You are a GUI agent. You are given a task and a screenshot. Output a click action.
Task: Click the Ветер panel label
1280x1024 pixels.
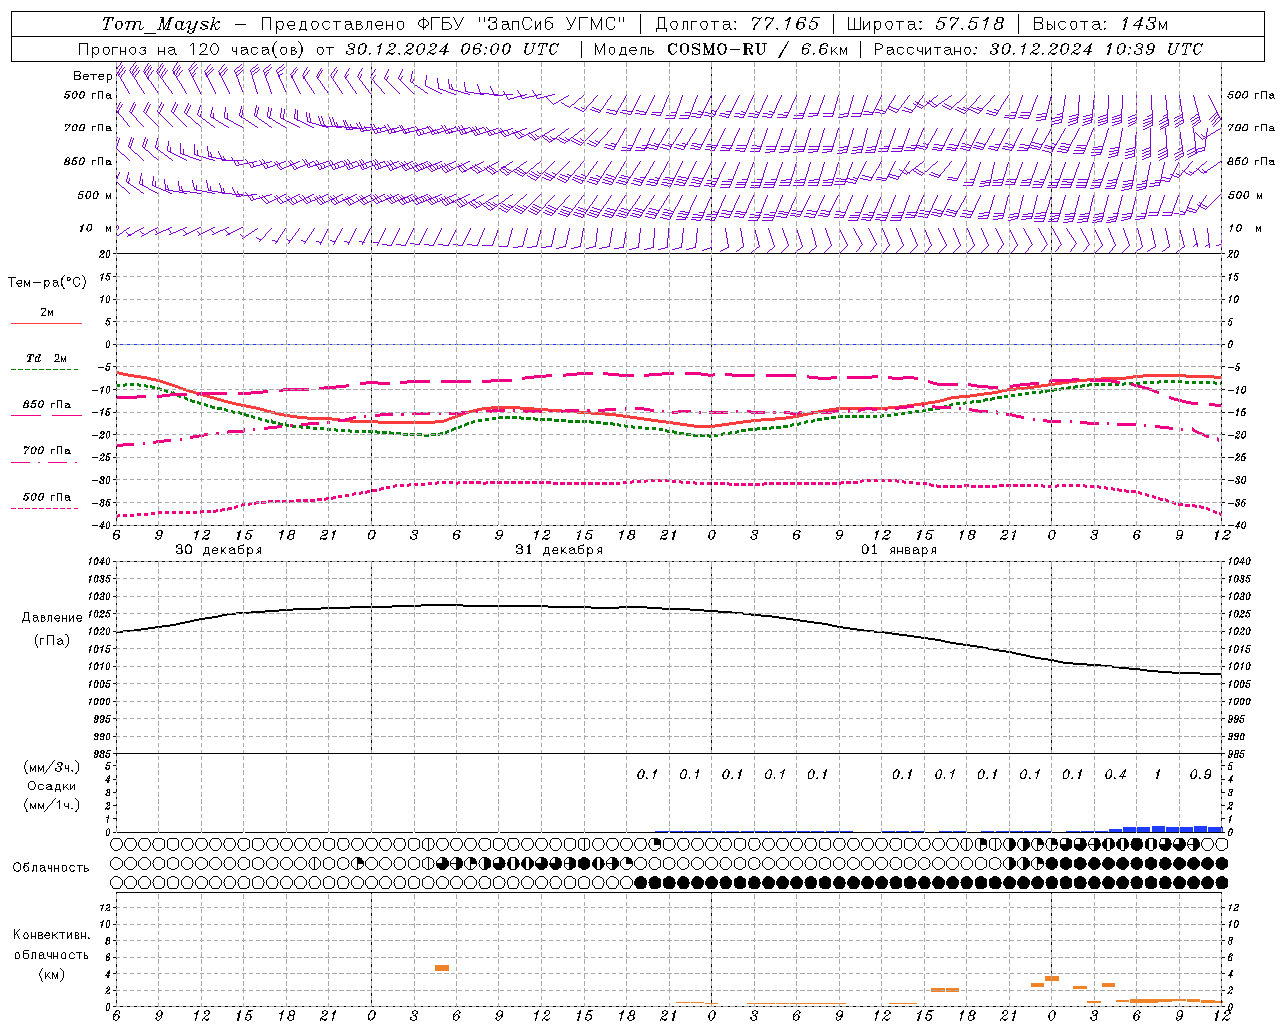[92, 76]
